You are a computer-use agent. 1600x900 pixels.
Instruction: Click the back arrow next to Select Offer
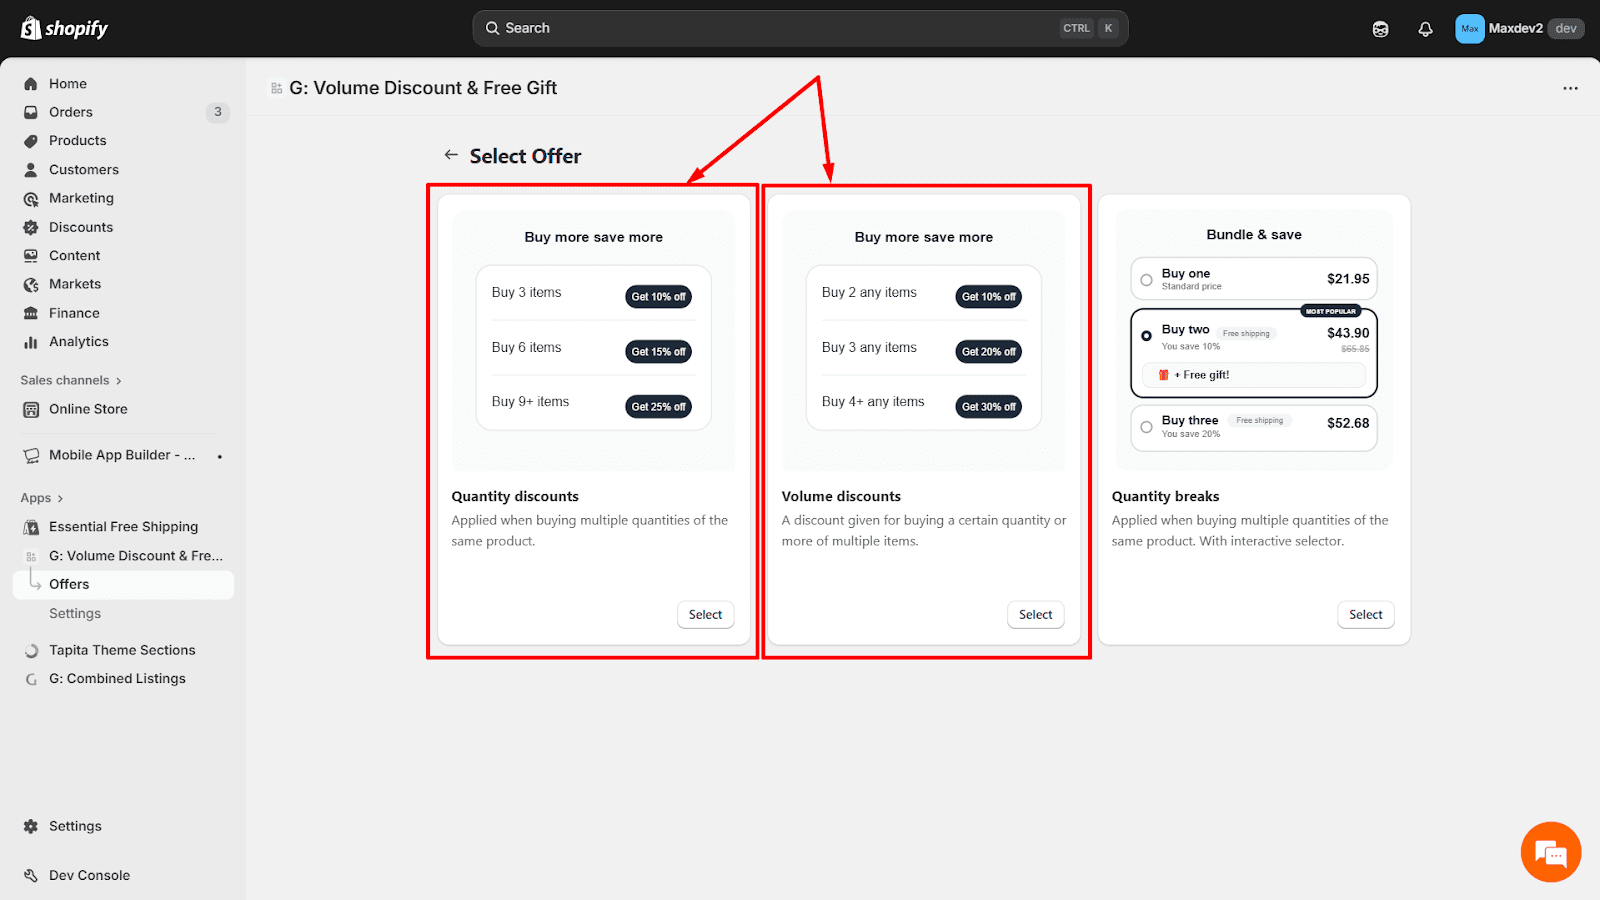(451, 155)
